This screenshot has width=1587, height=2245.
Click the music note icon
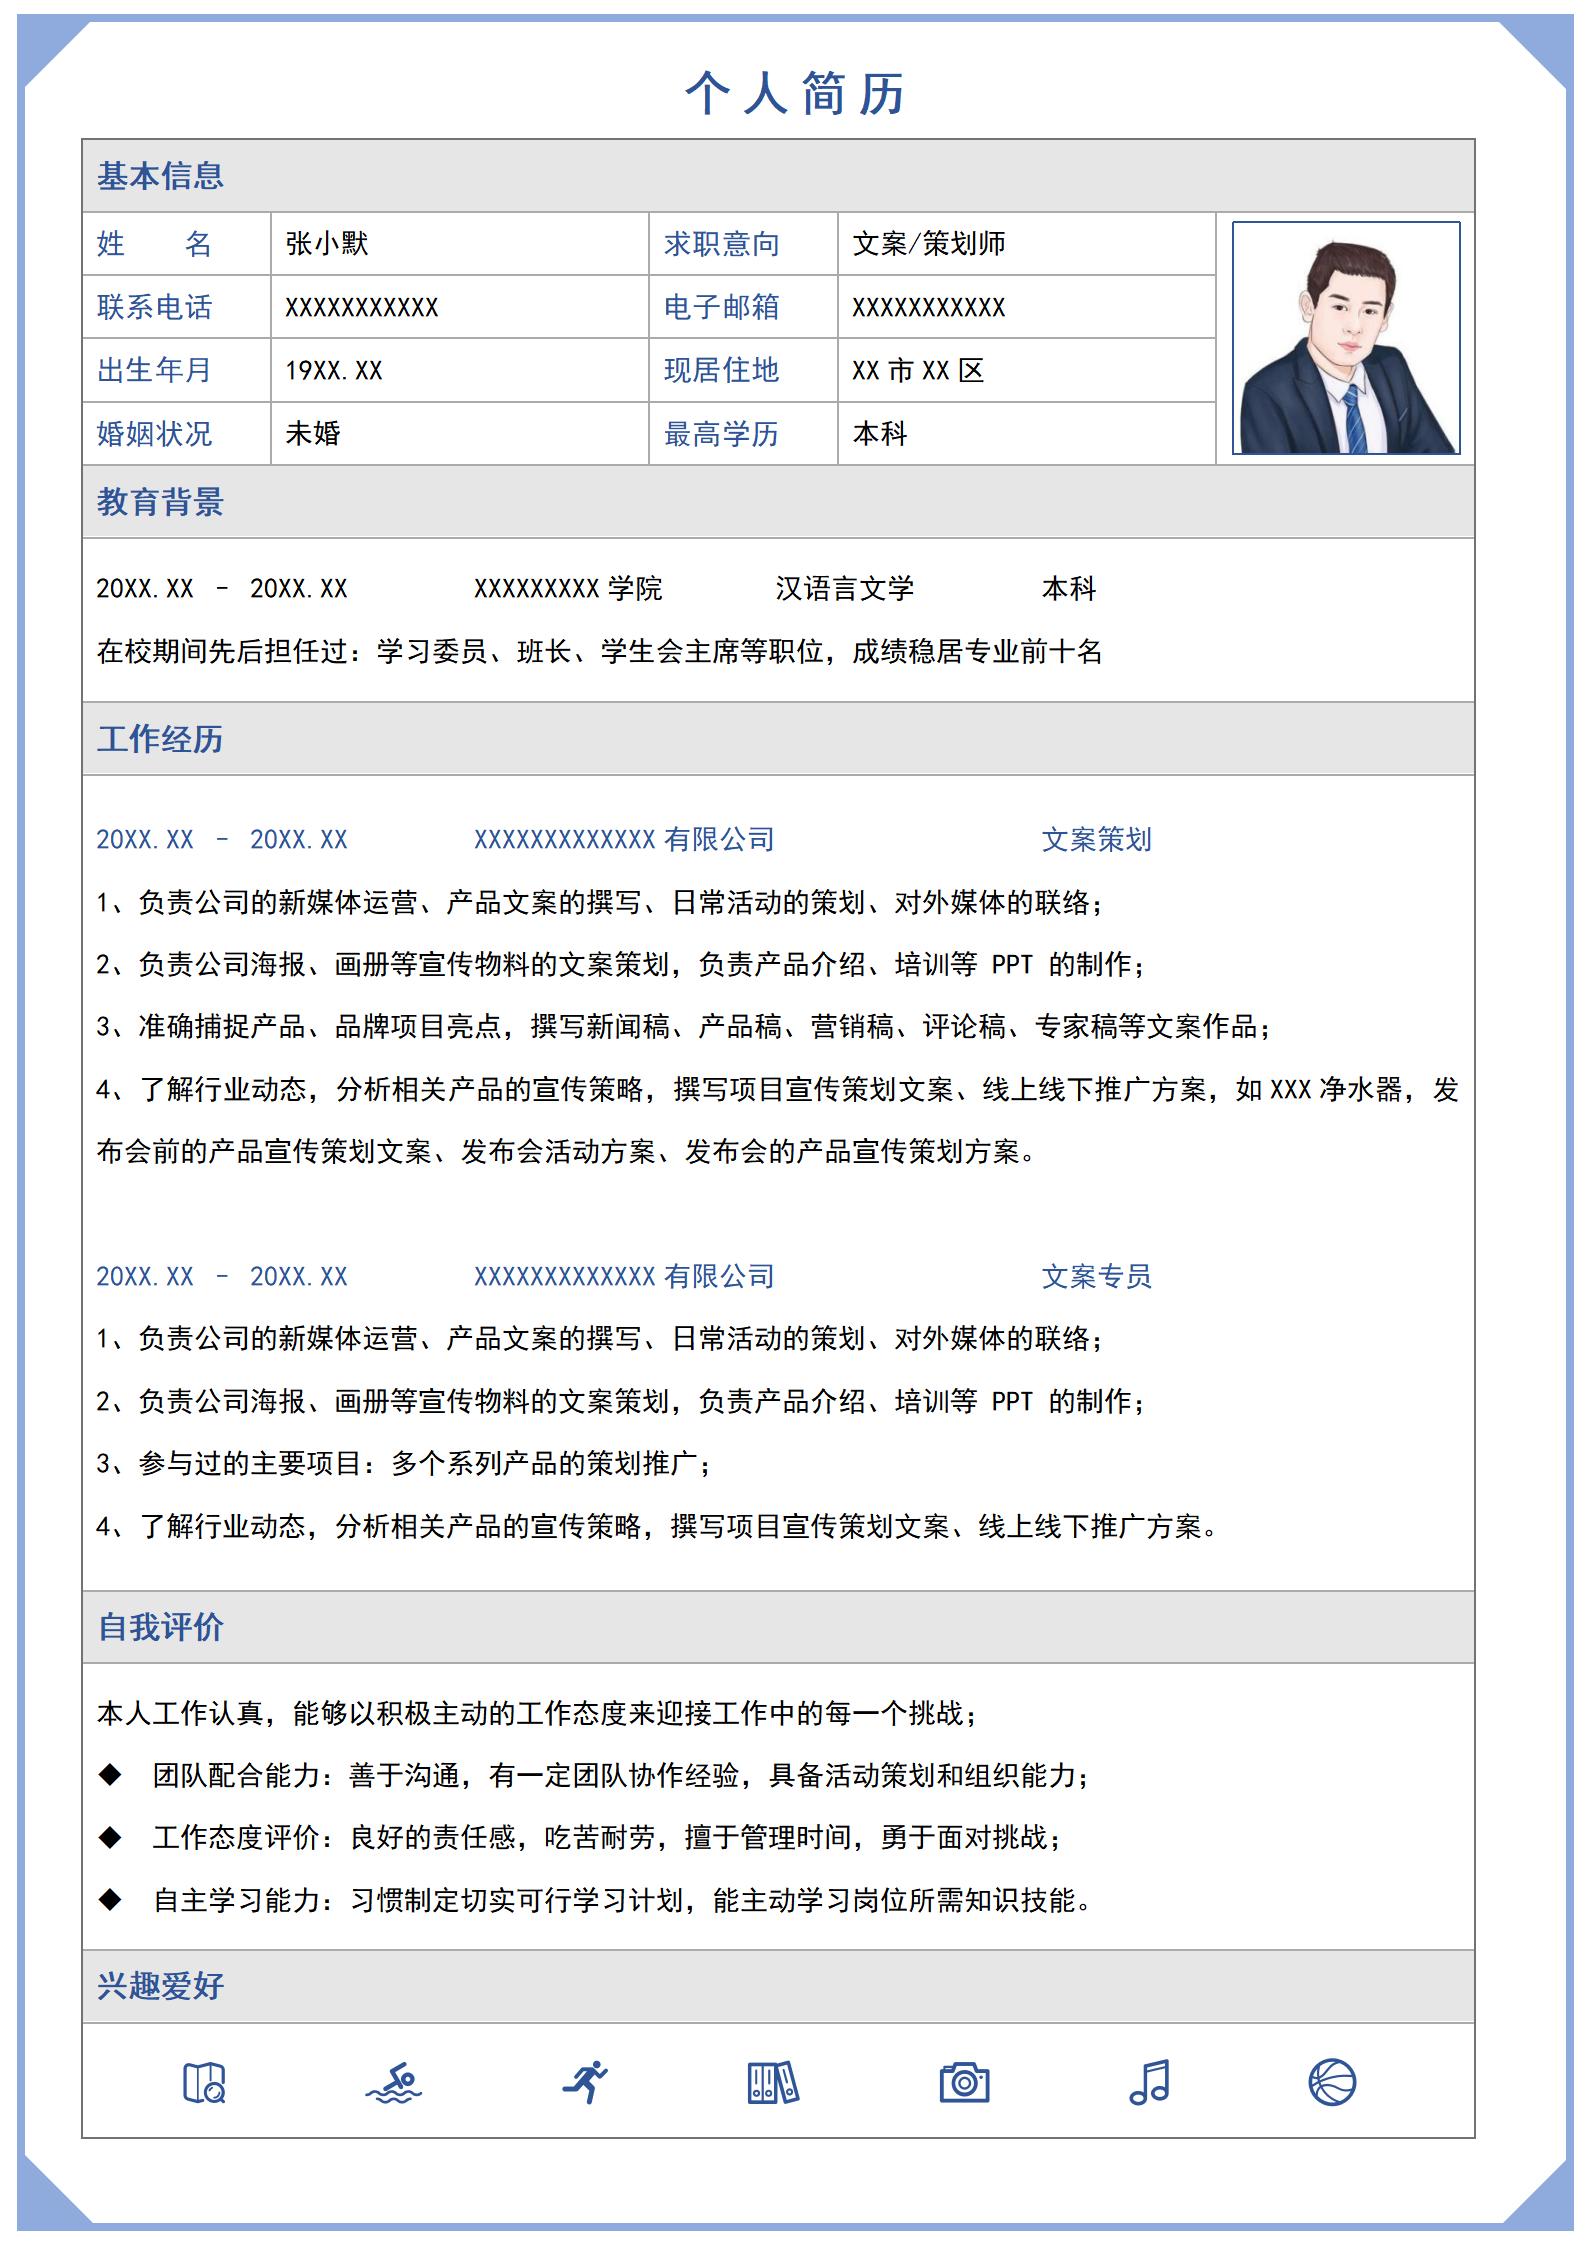point(1150,2082)
